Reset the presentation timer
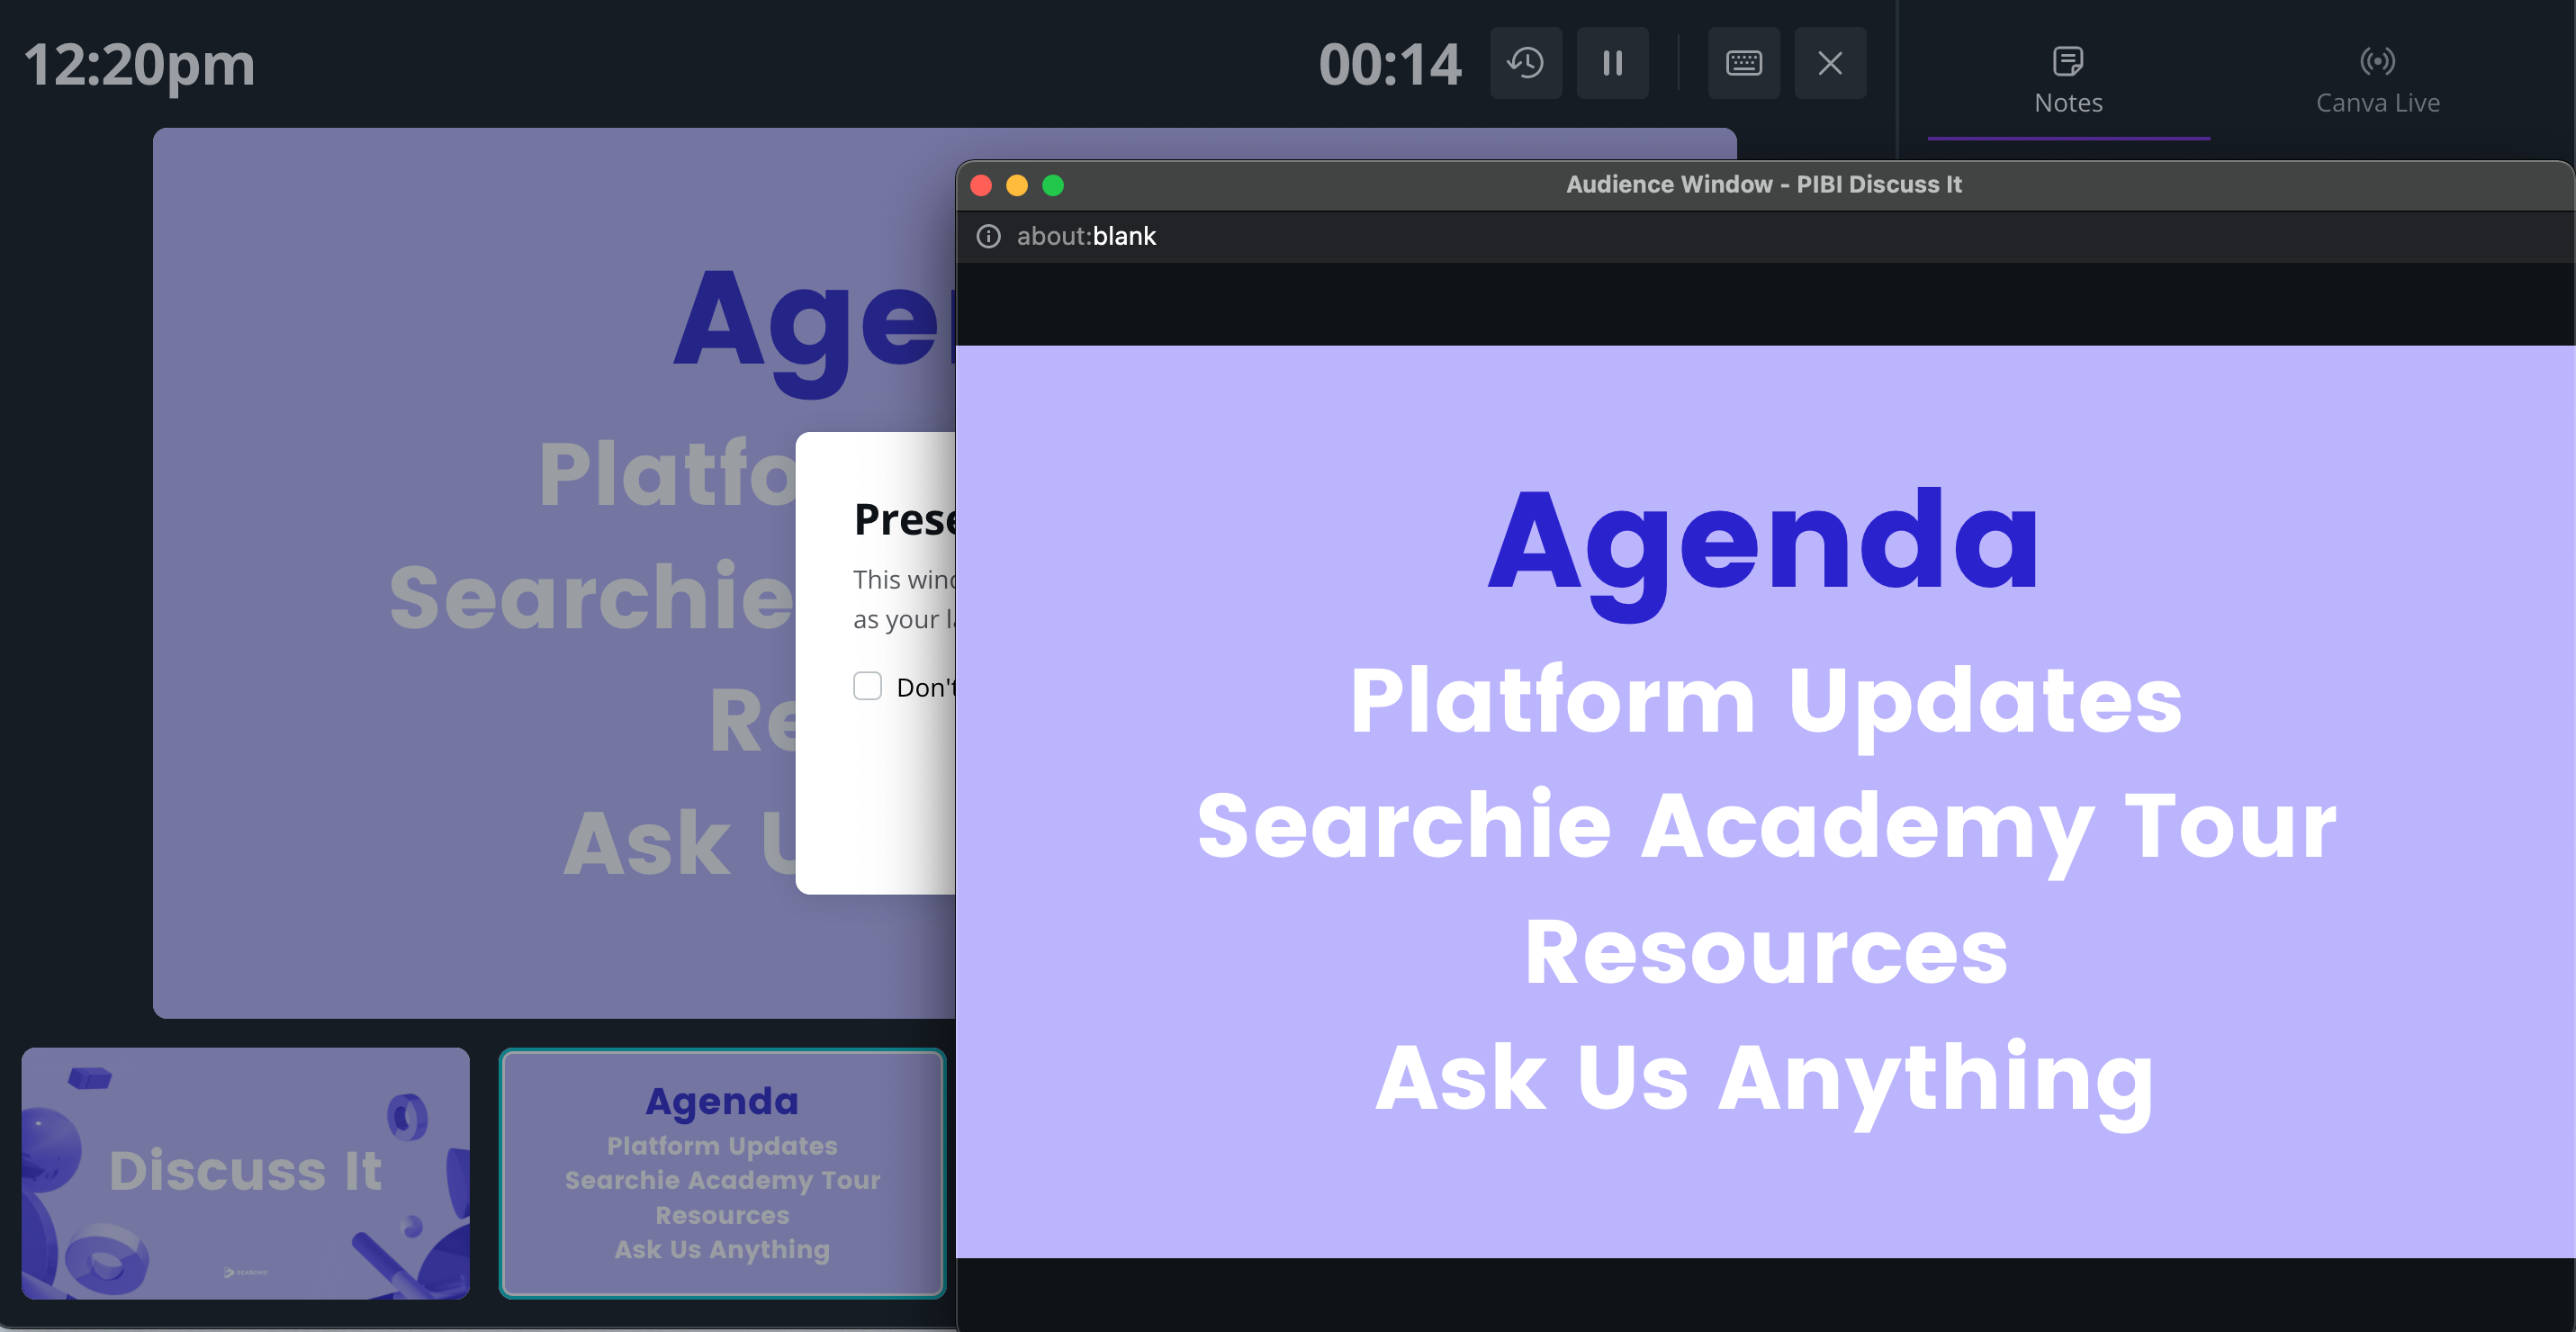The height and width of the screenshot is (1332, 2576). (x=1526, y=63)
